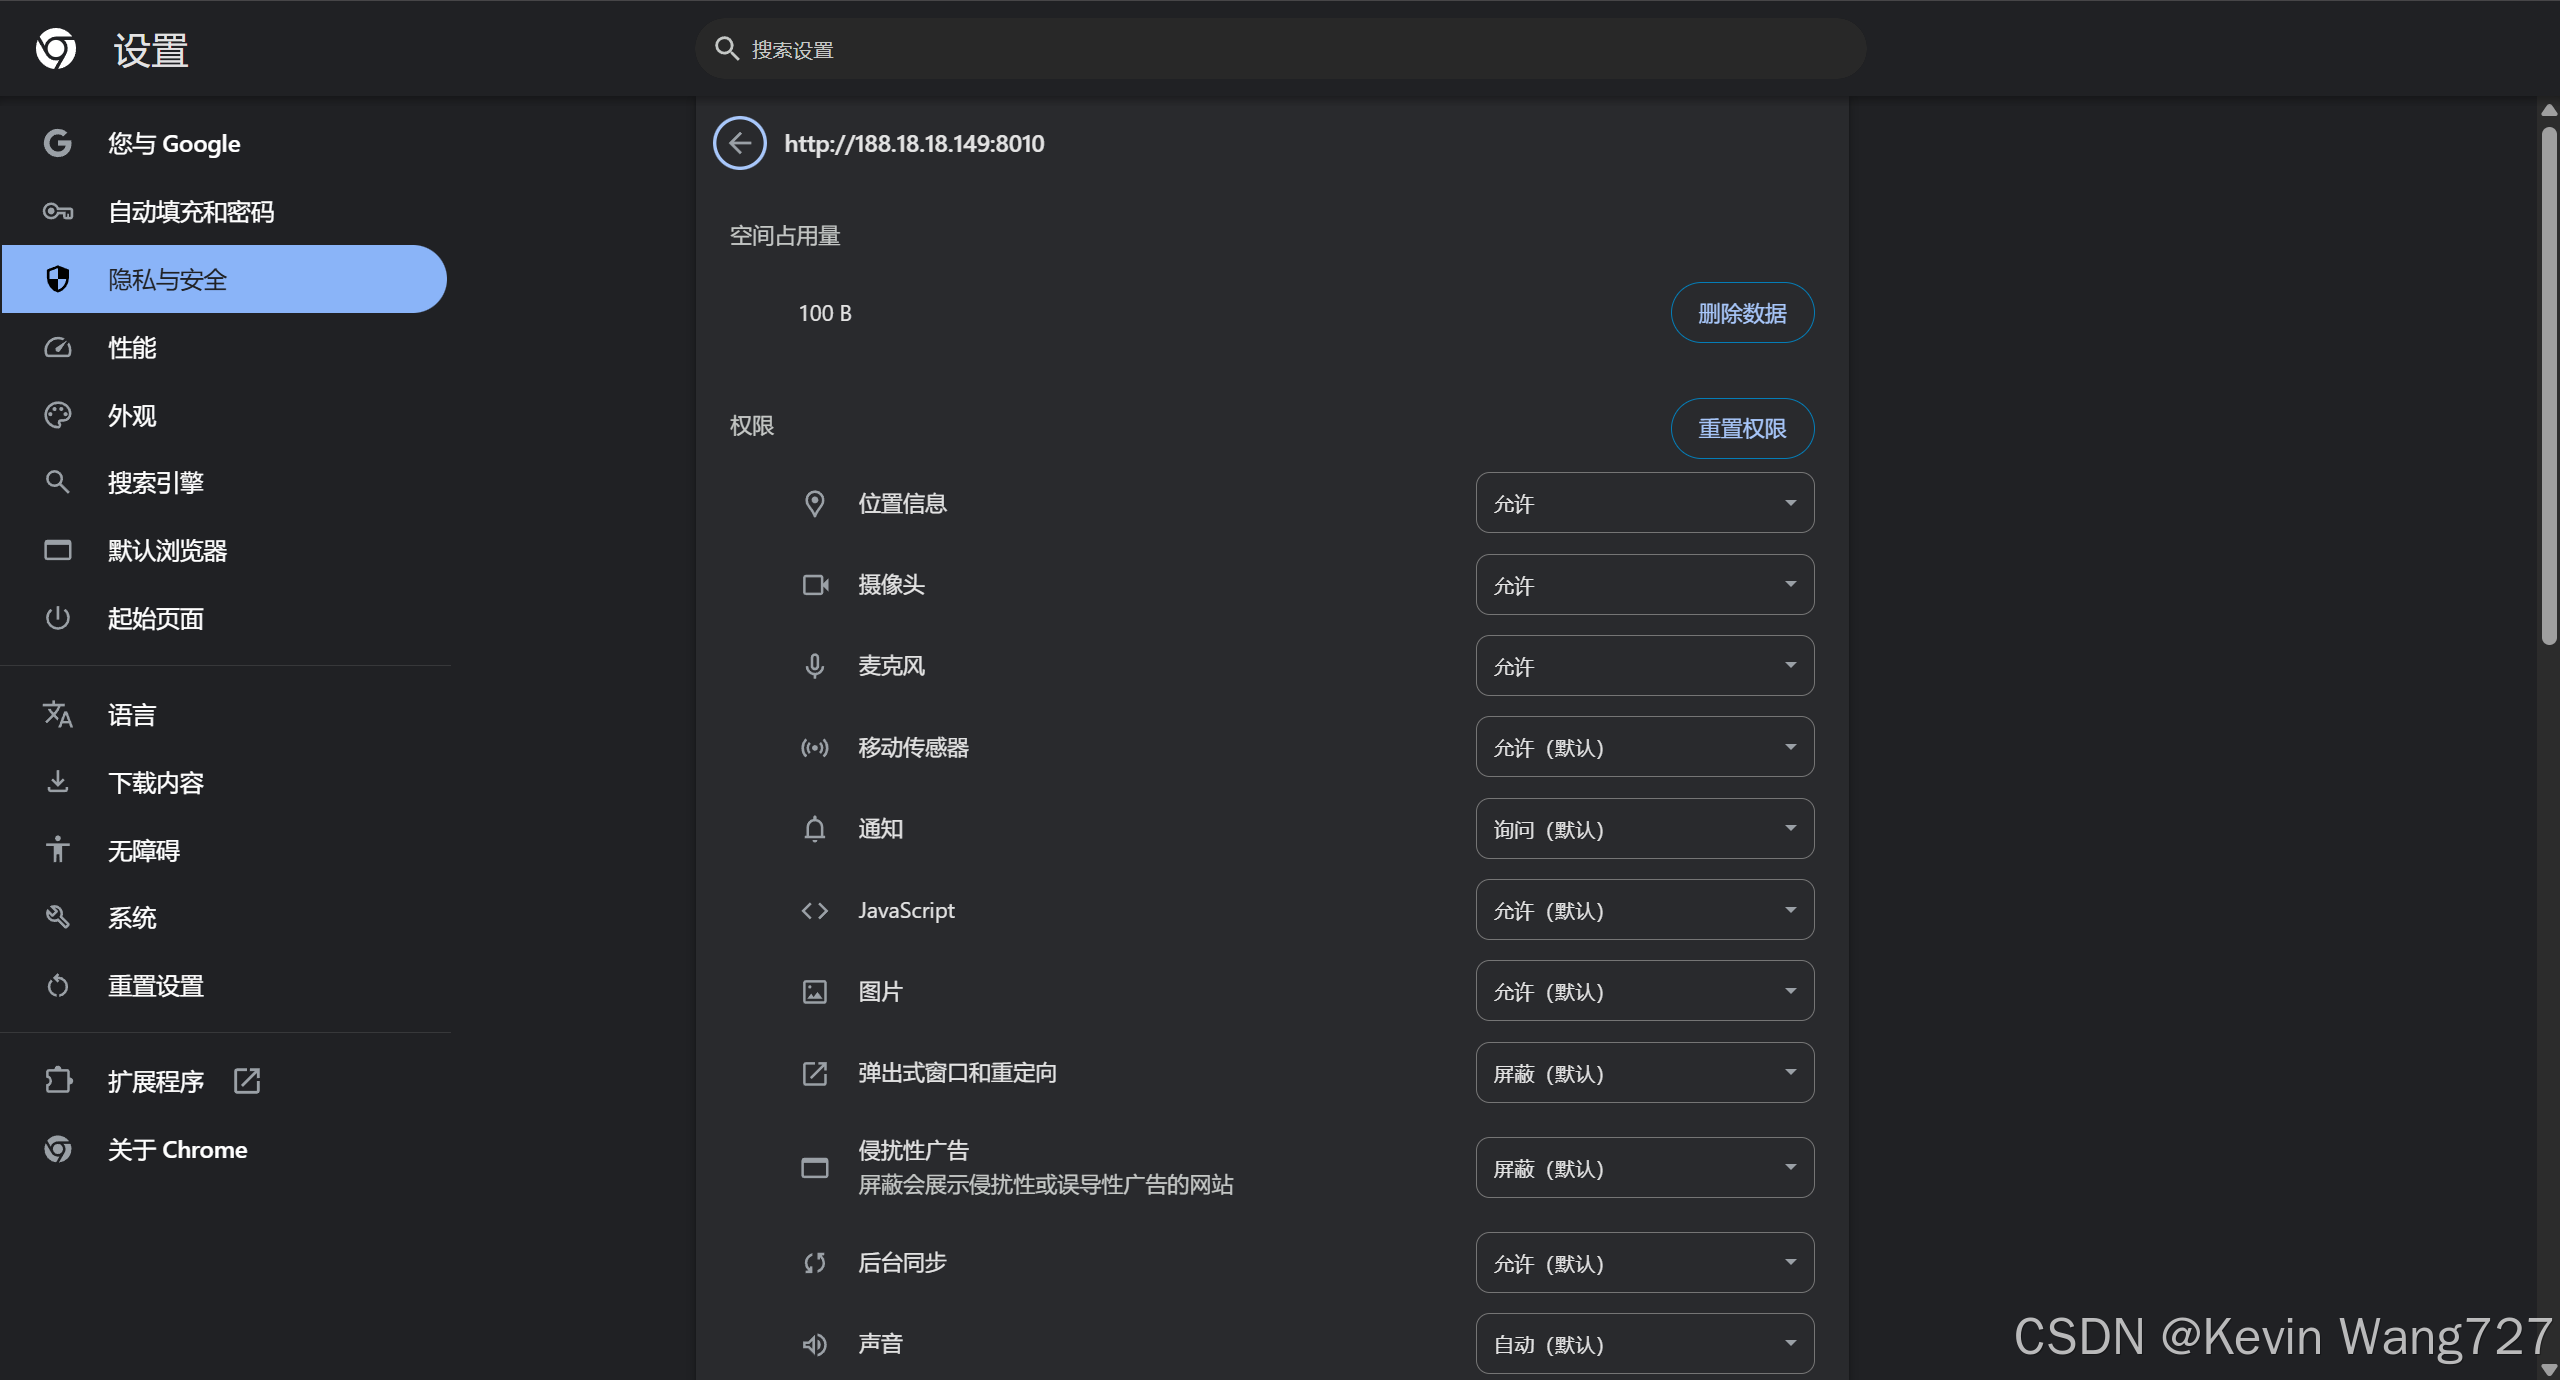Click the translate icon for 语言
2560x1380 pixels.
click(x=58, y=714)
